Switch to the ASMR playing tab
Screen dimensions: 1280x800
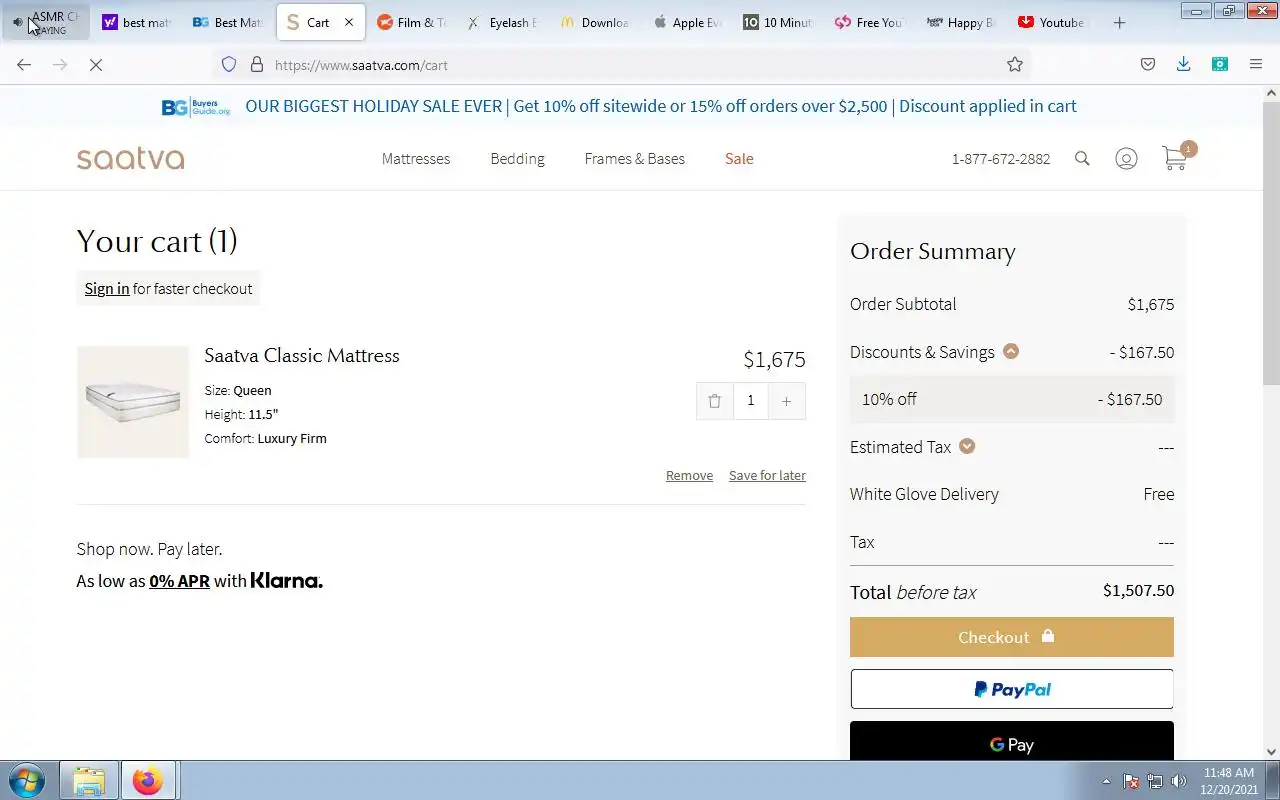tap(47, 22)
